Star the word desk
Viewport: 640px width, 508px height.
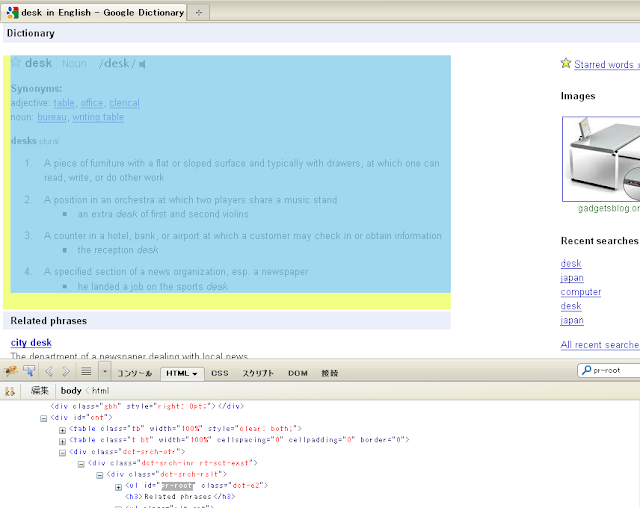(x=16, y=62)
